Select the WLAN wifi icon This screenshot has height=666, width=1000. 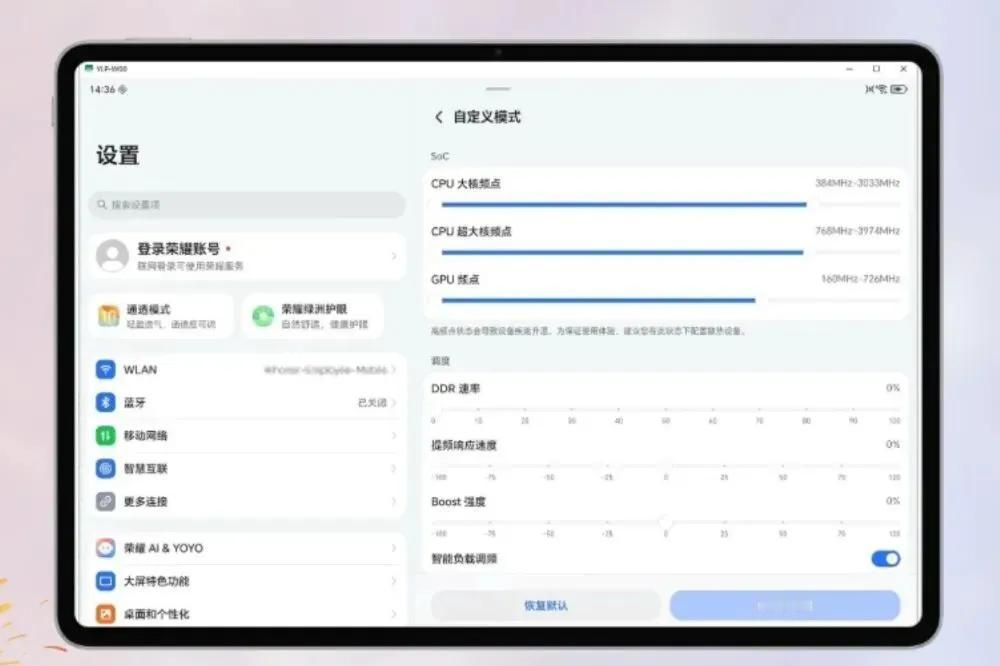coord(105,369)
